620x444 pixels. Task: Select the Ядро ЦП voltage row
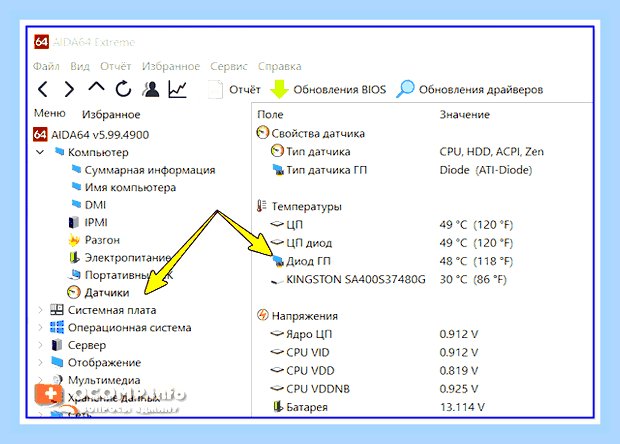(309, 334)
